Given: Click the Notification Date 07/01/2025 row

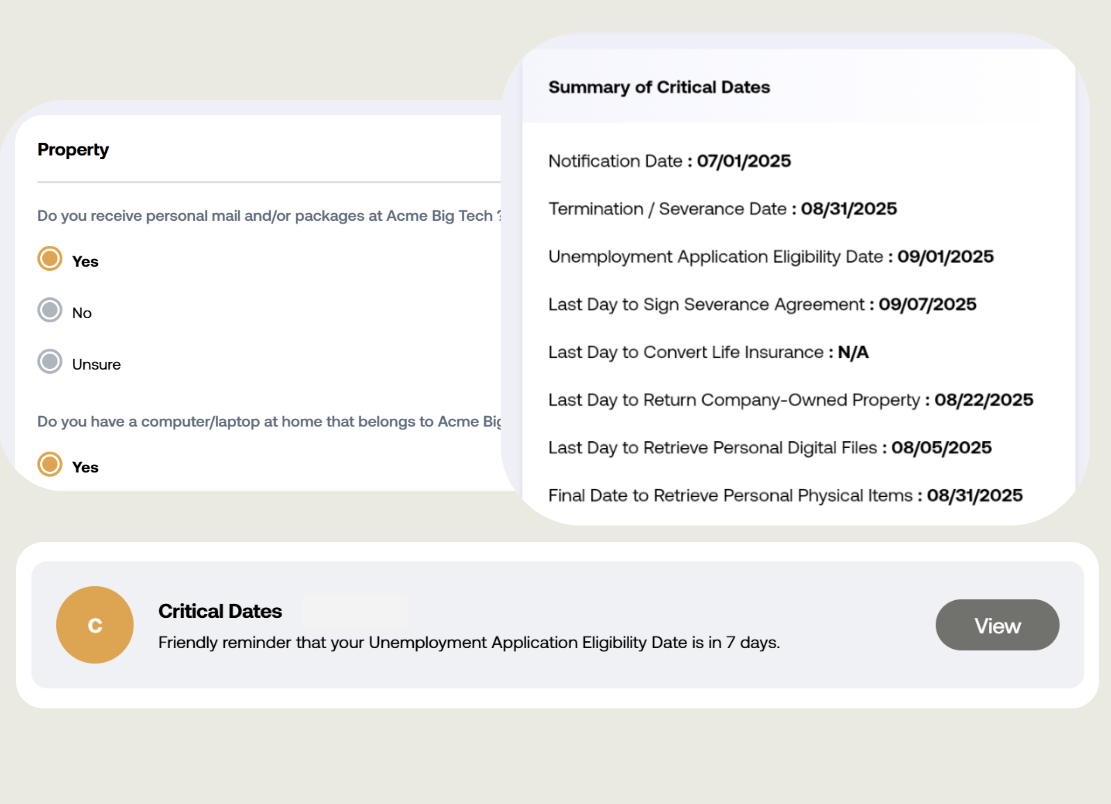Looking at the screenshot, I should pyautogui.click(x=670, y=161).
